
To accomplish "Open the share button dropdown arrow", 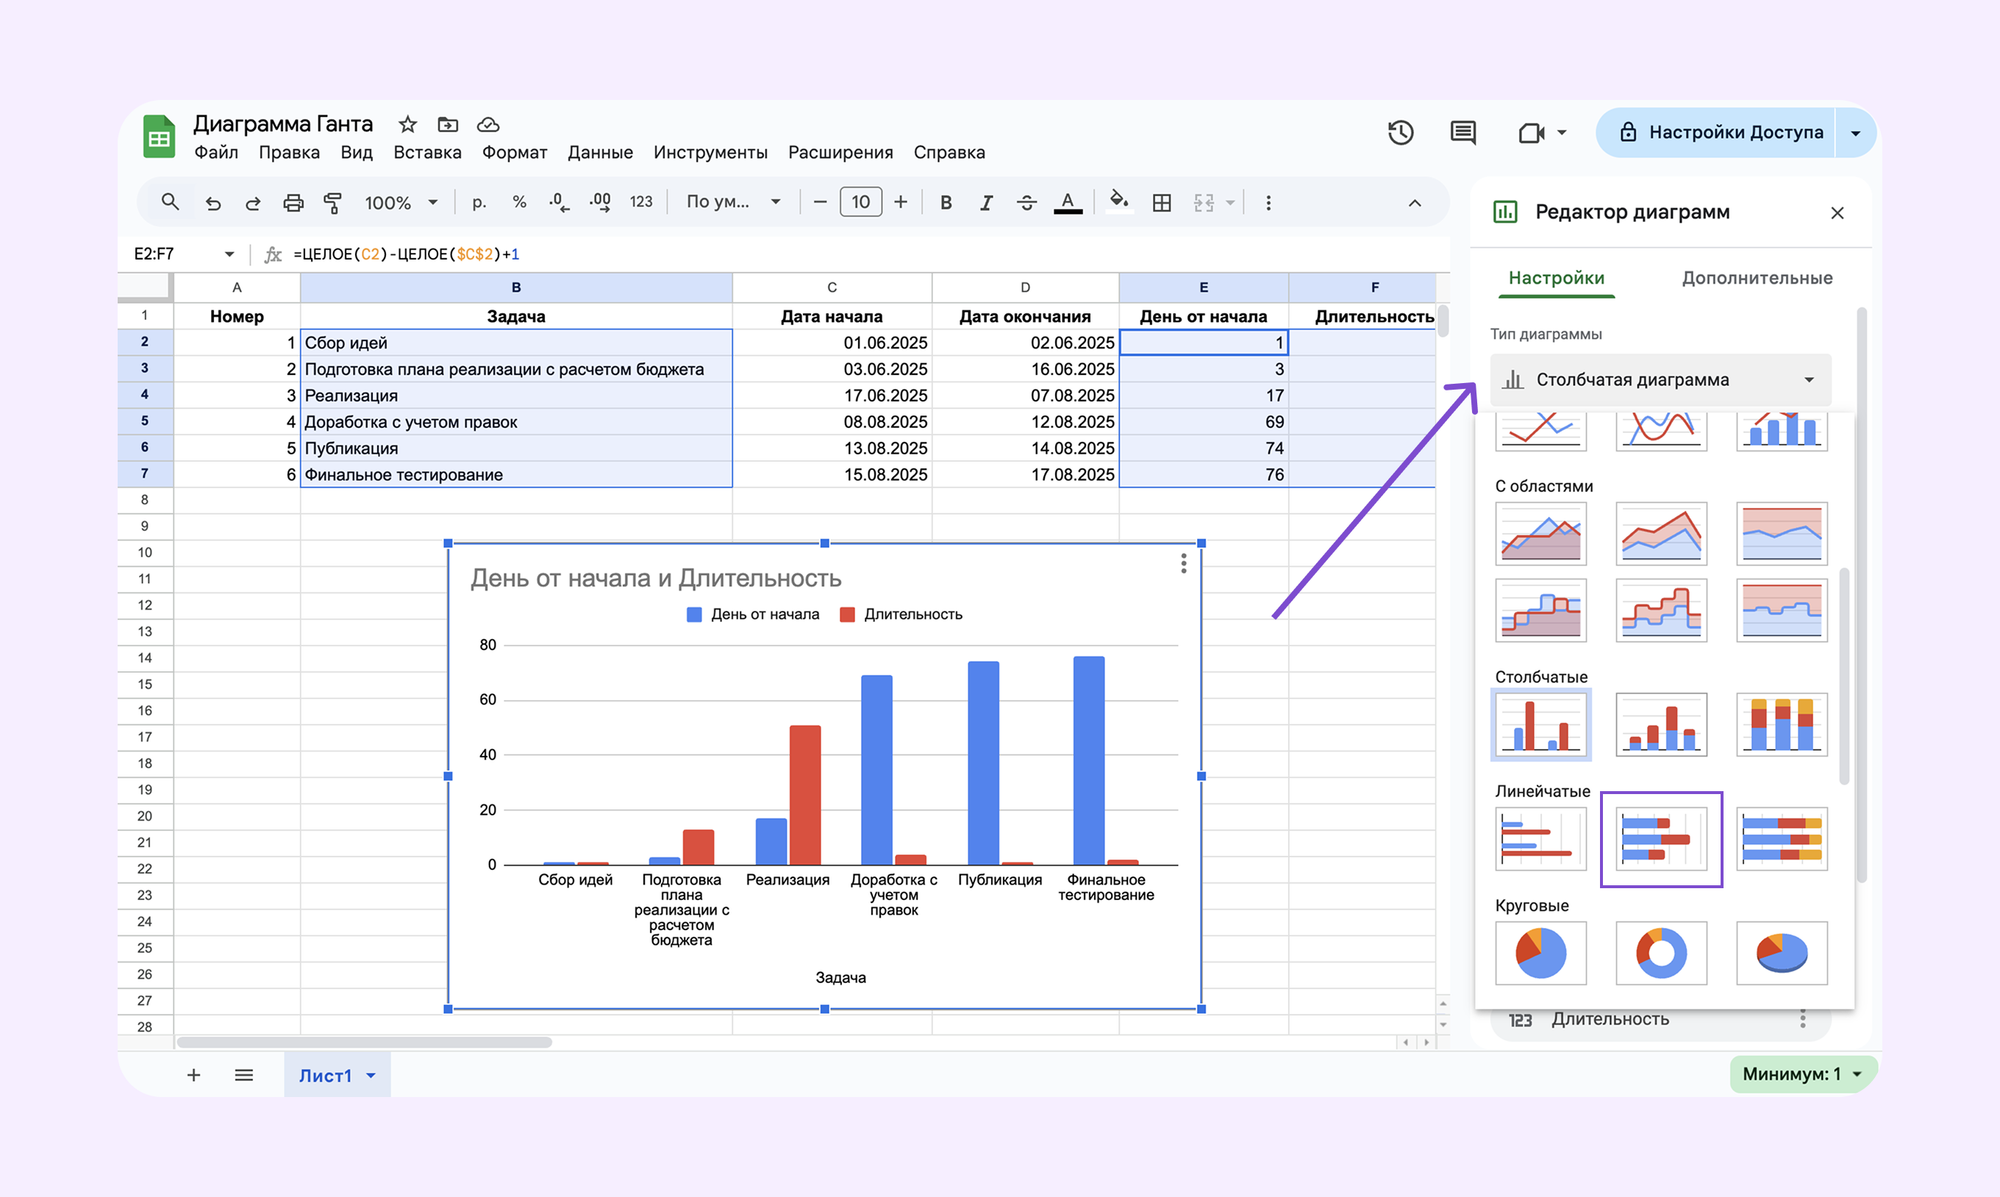I will point(1856,132).
